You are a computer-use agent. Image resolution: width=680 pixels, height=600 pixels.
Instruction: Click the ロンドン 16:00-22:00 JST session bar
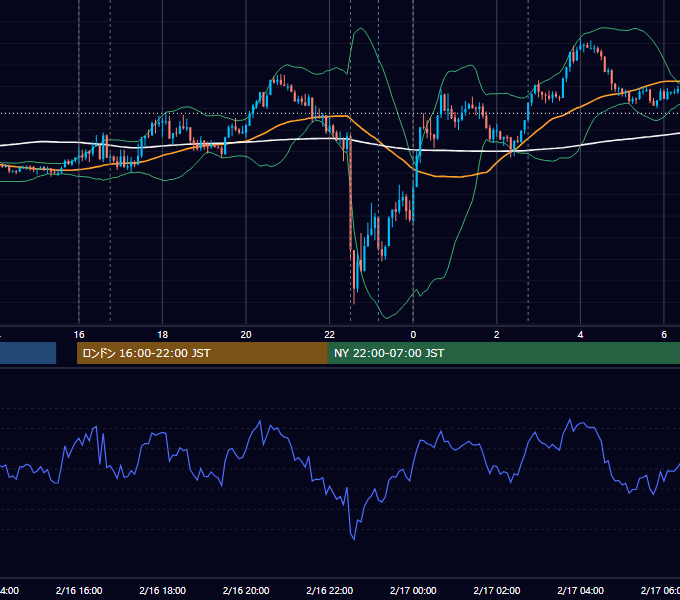pos(202,353)
